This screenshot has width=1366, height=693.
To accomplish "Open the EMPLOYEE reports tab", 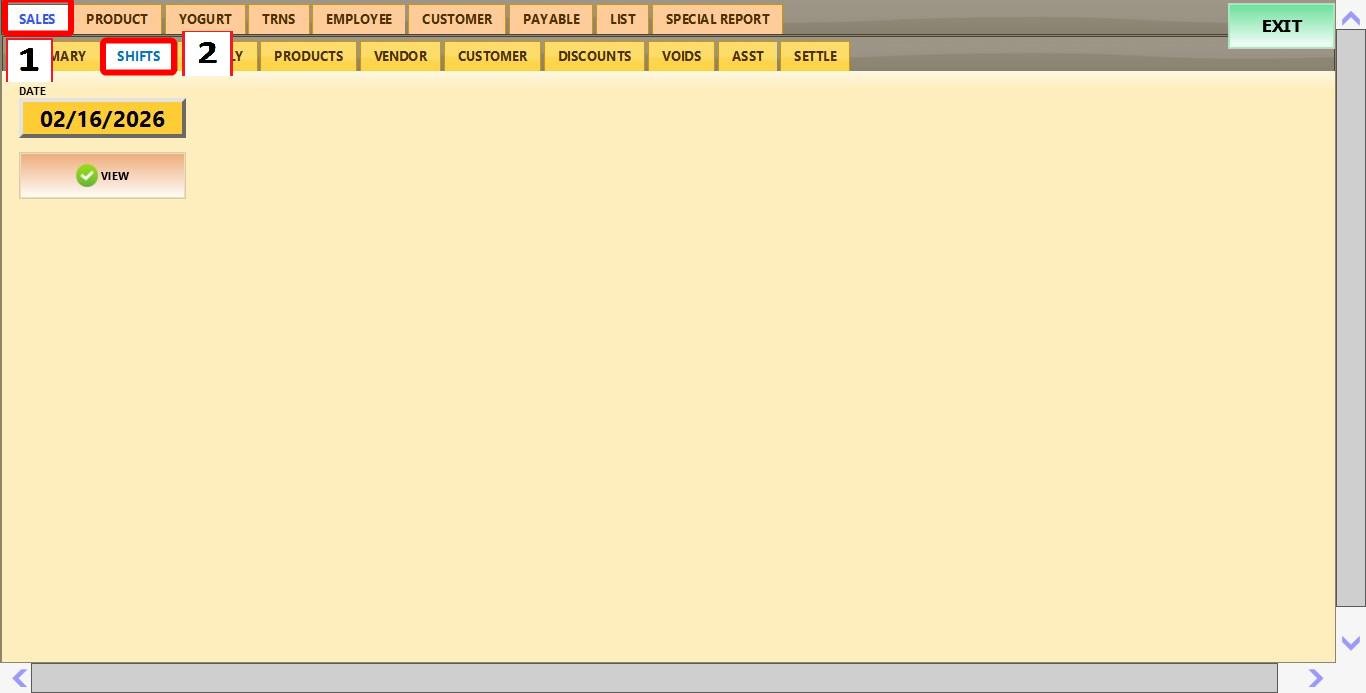I will pyautogui.click(x=359, y=19).
